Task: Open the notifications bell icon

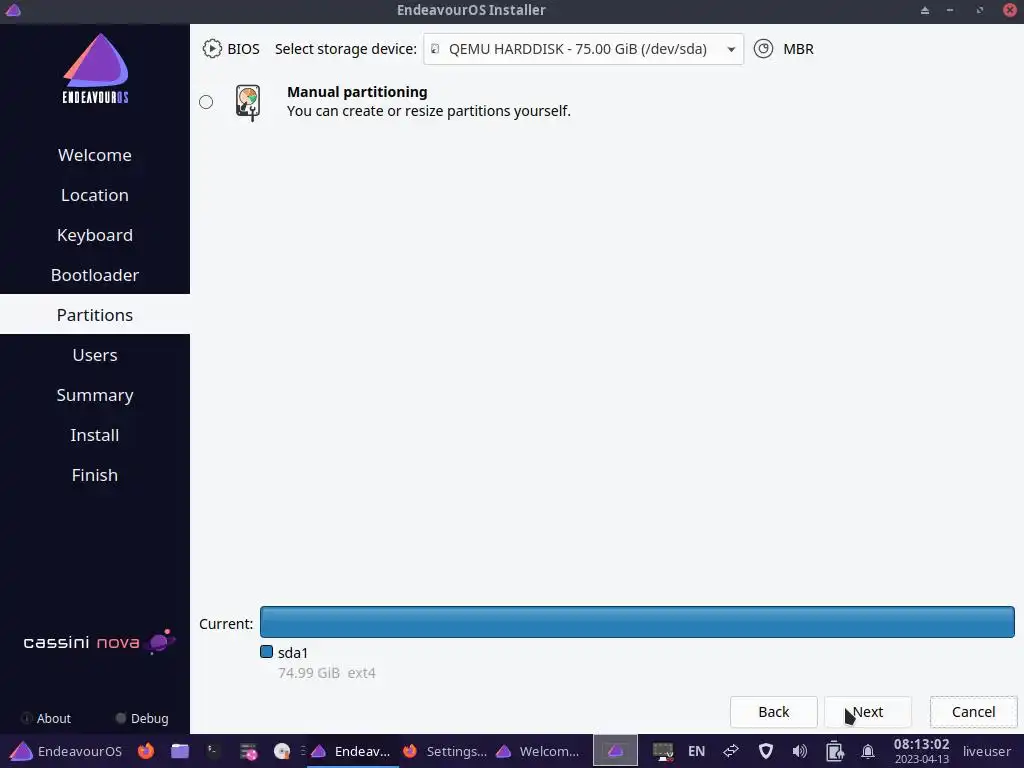Action: tap(868, 751)
